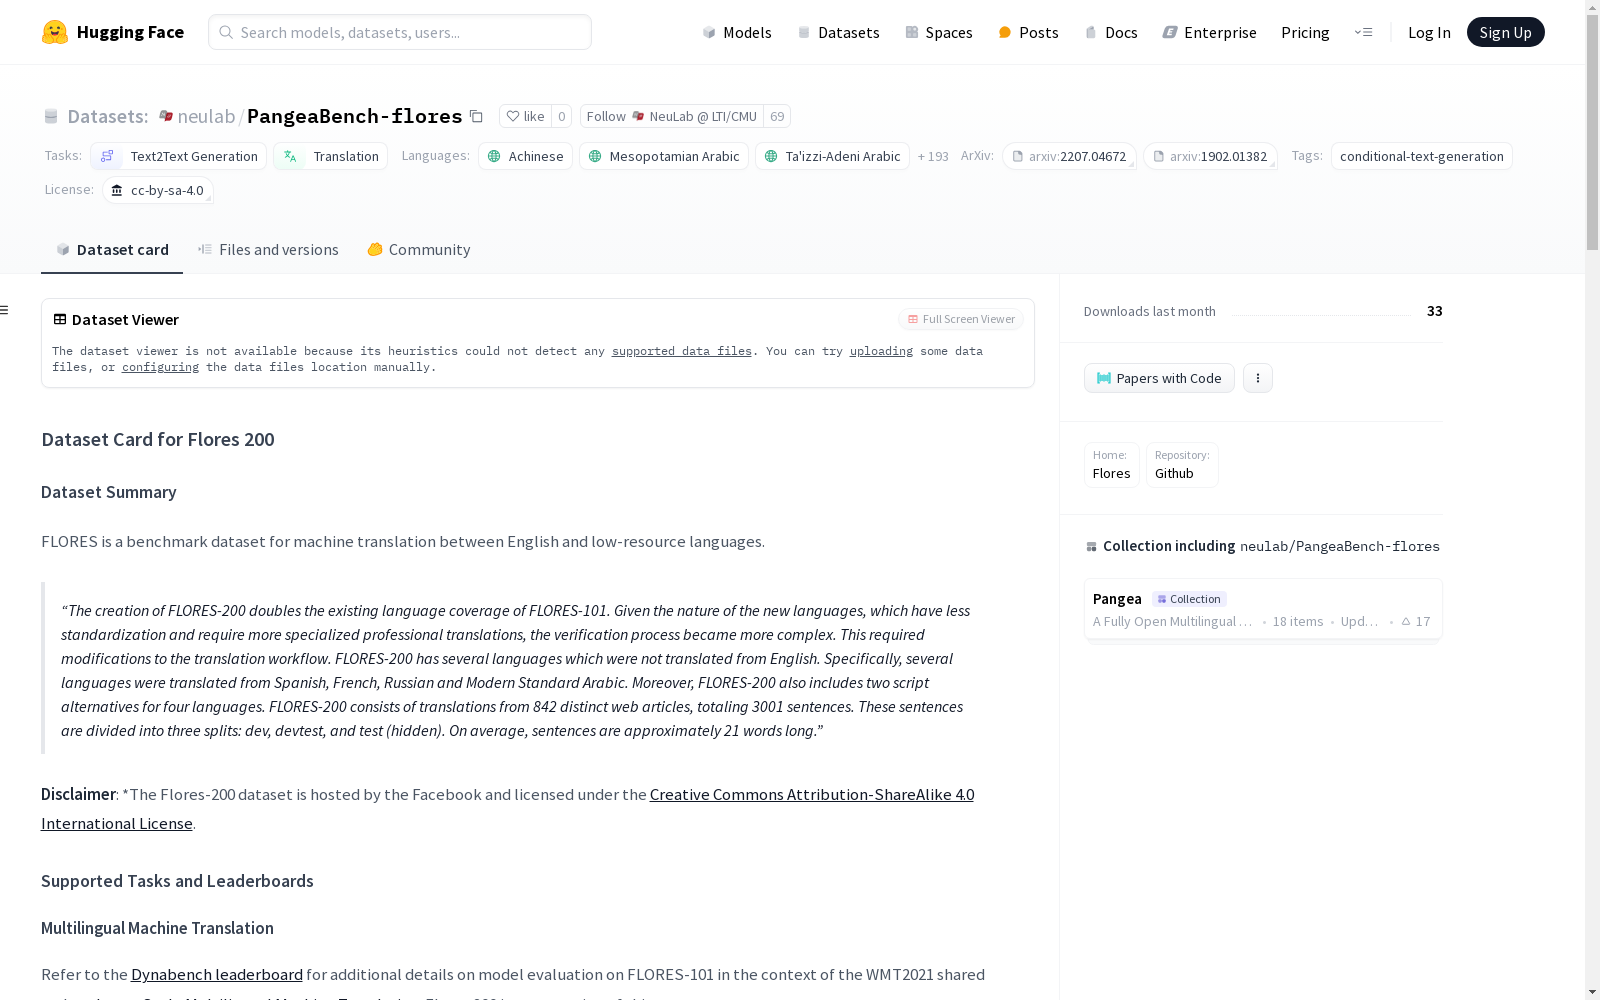Click the page vertical scrollbar
Screen dimensions: 1600x1000
[x=1592, y=500]
